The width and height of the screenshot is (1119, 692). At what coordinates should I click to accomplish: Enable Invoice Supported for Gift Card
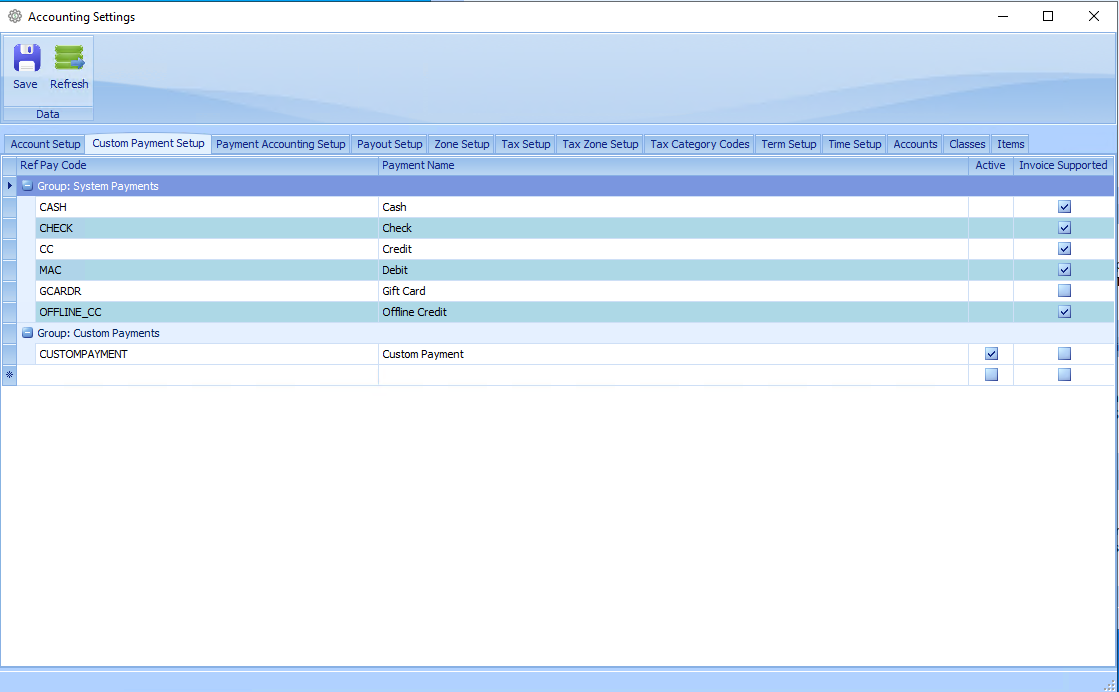point(1064,291)
